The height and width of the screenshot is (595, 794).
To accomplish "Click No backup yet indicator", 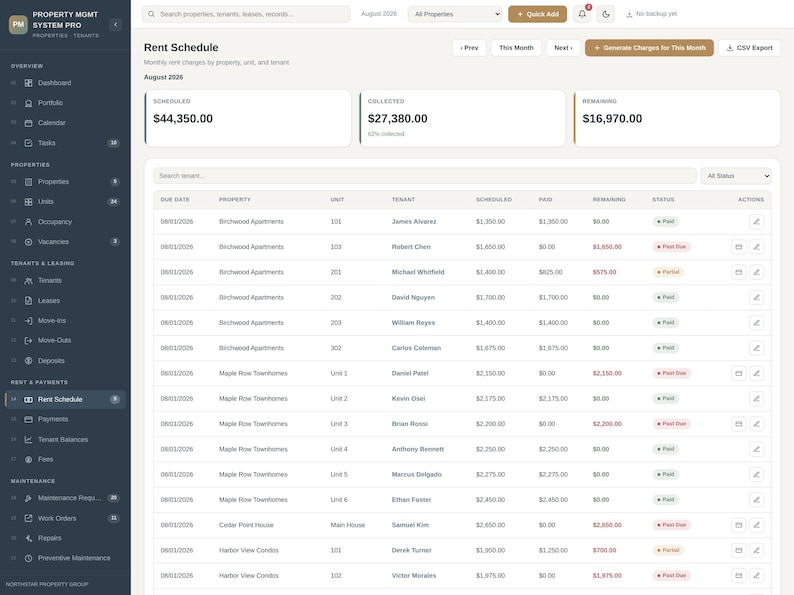I will [x=651, y=14].
